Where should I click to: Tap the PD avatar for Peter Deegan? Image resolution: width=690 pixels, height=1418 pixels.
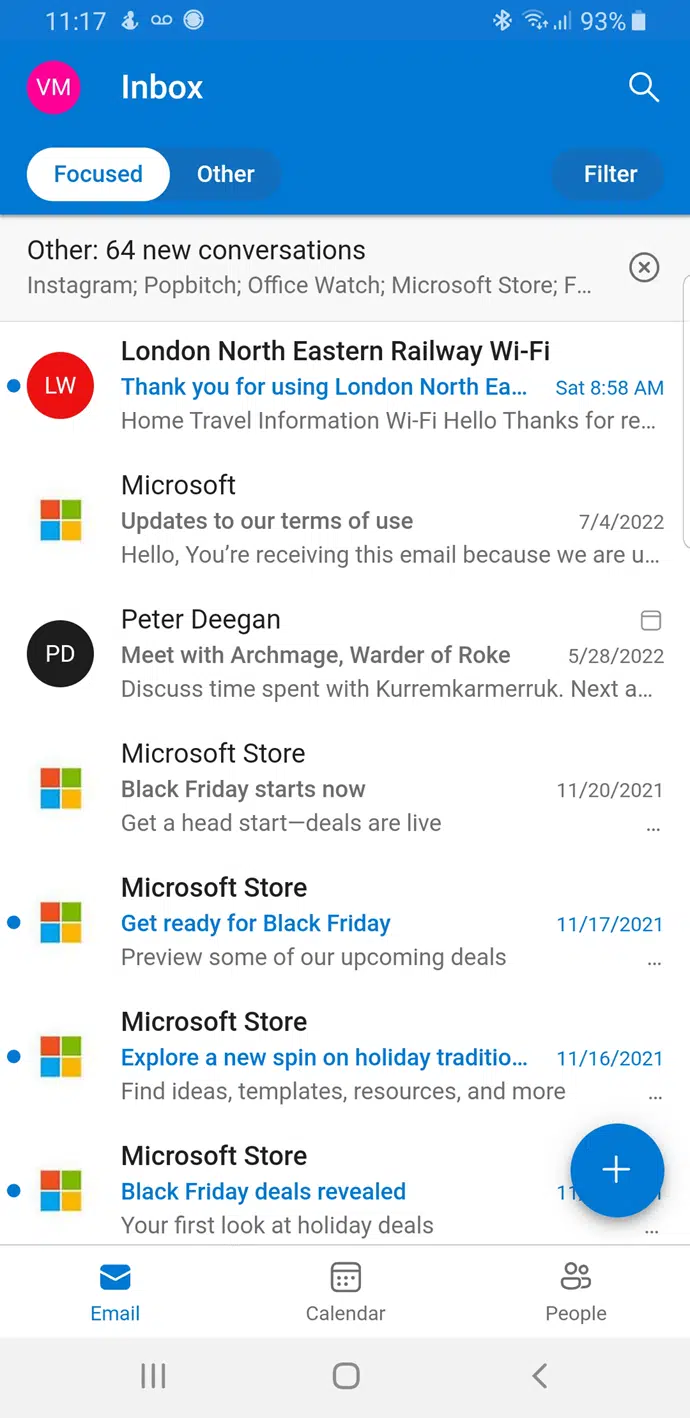[60, 653]
